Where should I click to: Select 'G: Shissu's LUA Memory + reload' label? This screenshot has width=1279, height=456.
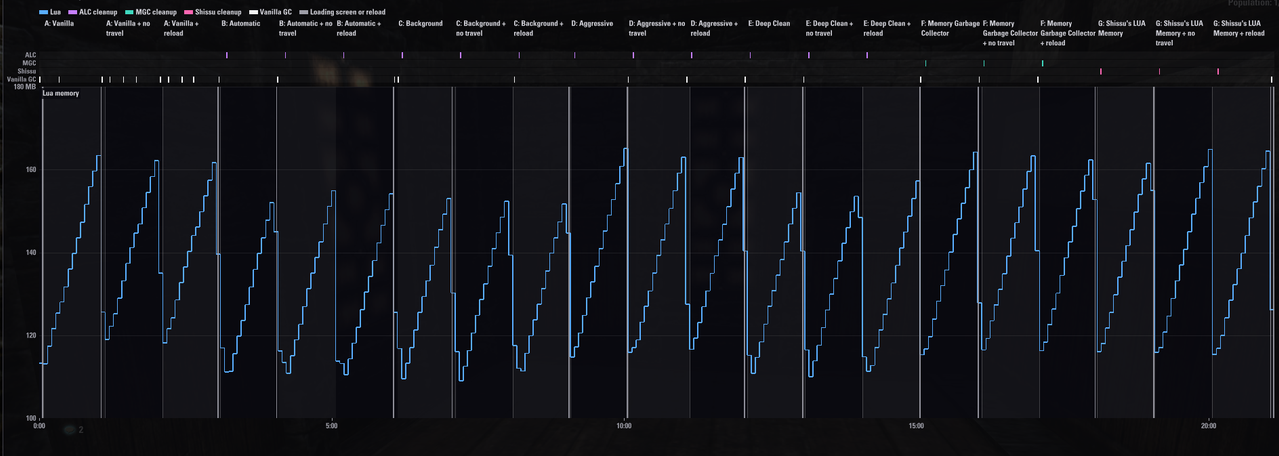[x=1239, y=28]
